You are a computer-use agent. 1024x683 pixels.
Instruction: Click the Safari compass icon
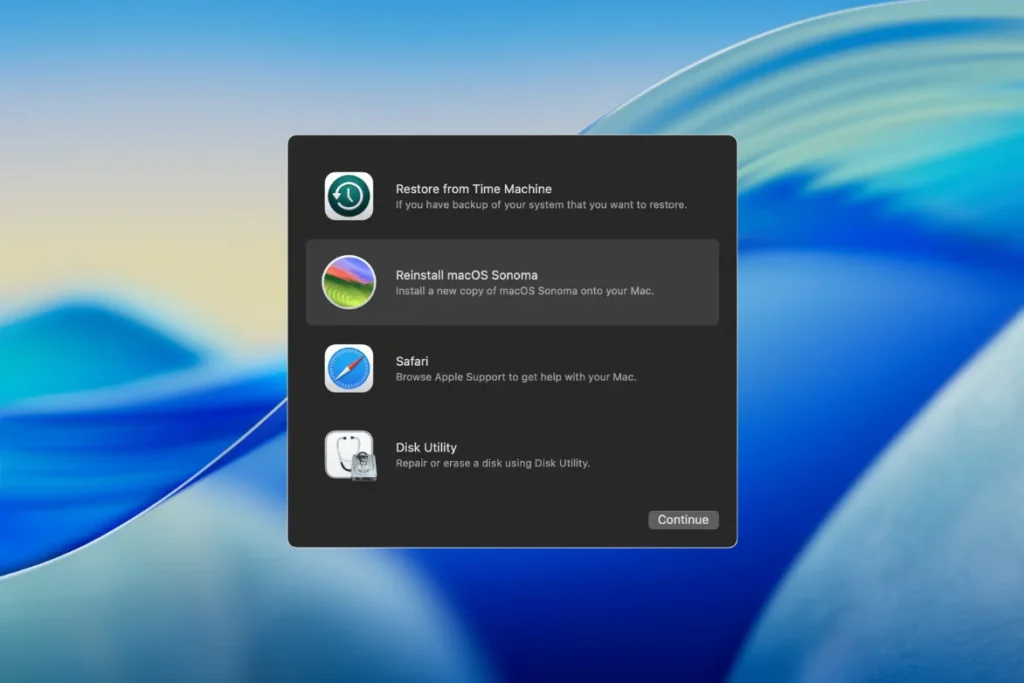coord(349,369)
